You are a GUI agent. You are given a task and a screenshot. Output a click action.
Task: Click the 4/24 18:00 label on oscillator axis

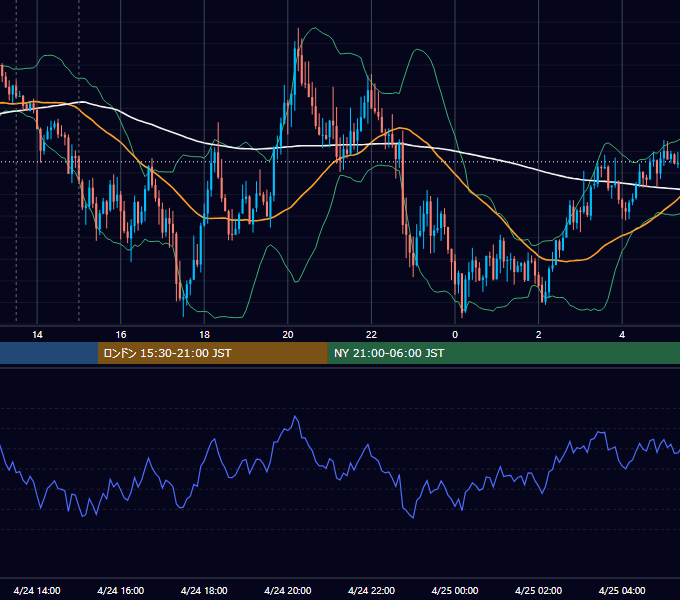click(204, 590)
